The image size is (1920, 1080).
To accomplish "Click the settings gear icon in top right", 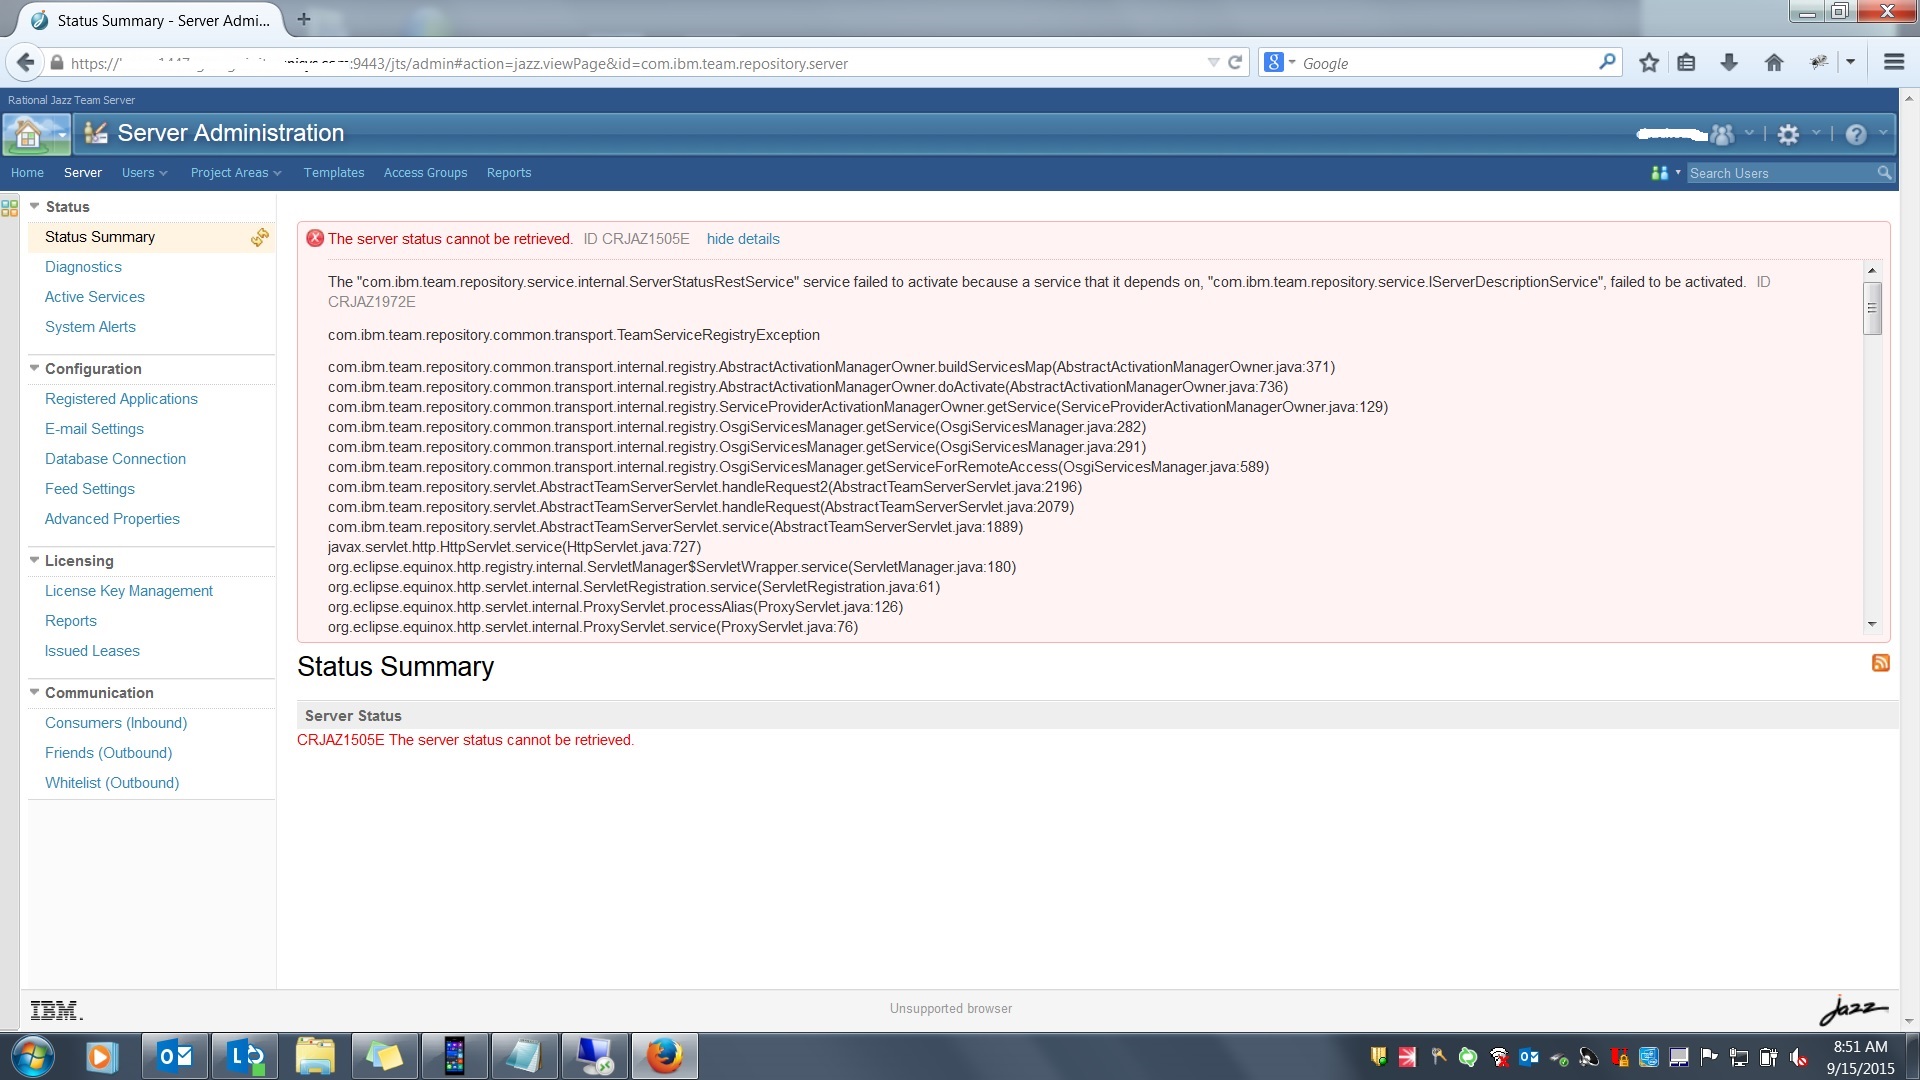I will pyautogui.click(x=1787, y=133).
